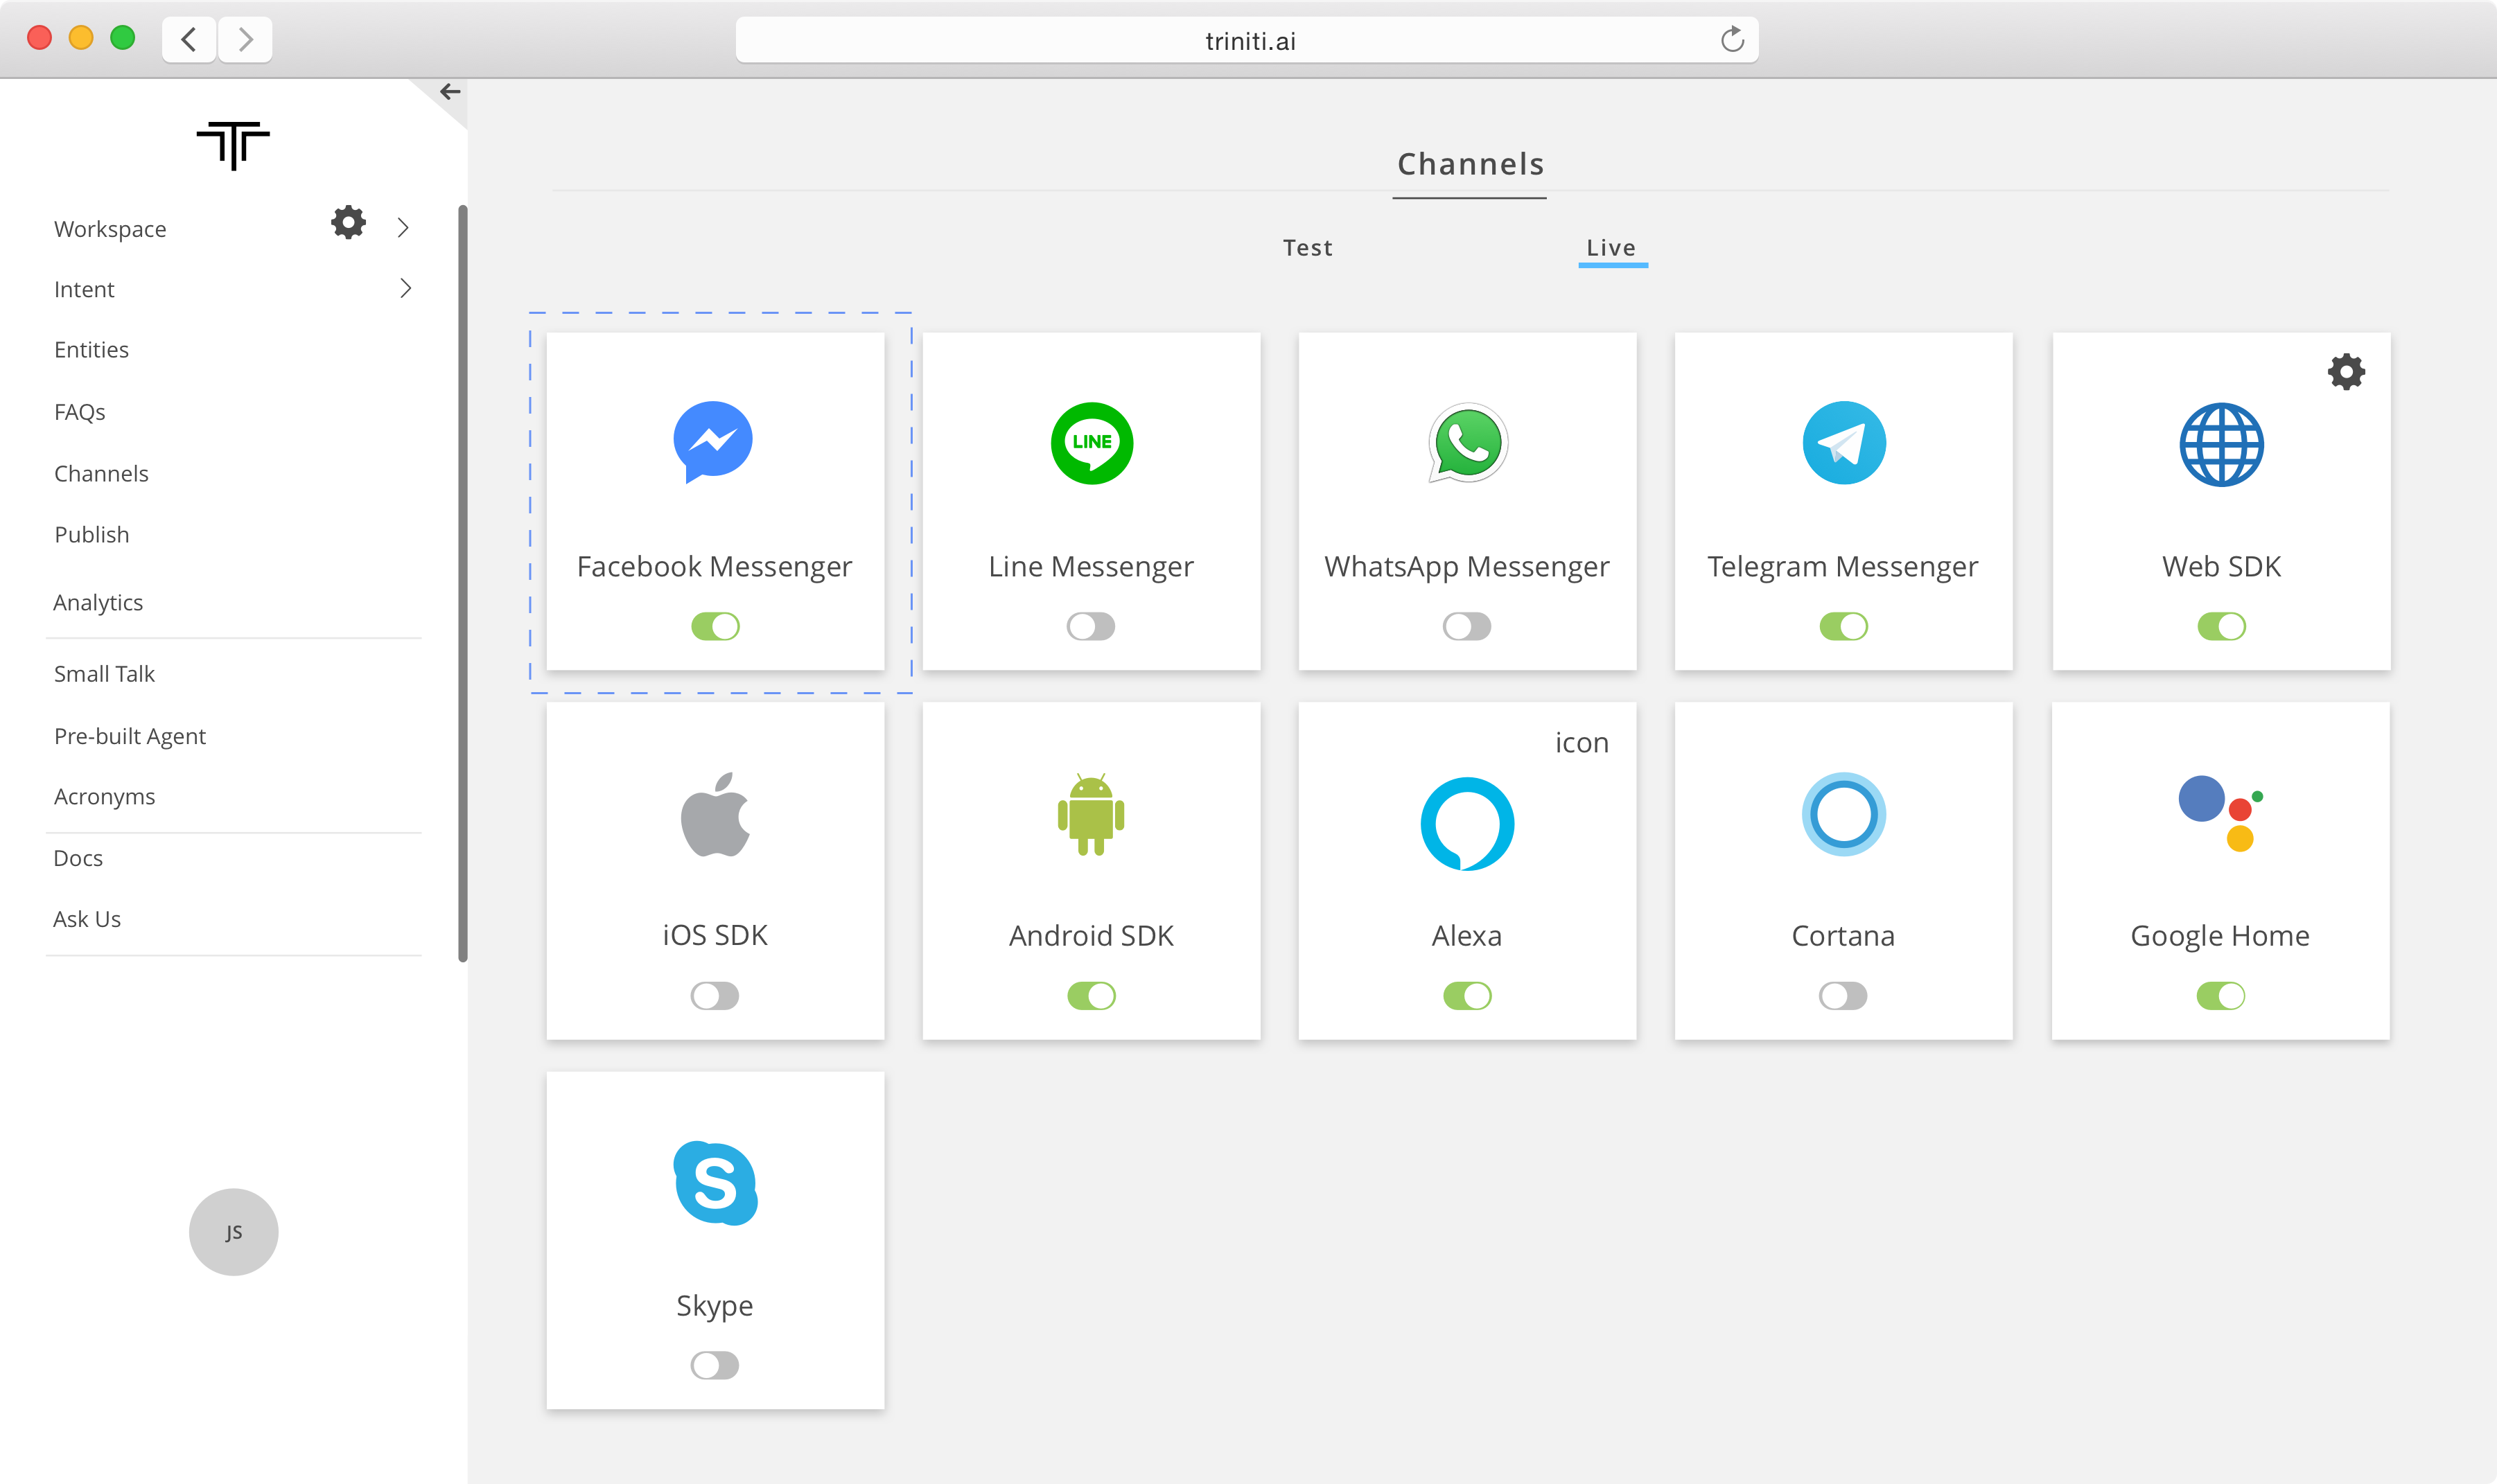Image resolution: width=2497 pixels, height=1484 pixels.
Task: Click the Android robot icon
Action: [1091, 814]
